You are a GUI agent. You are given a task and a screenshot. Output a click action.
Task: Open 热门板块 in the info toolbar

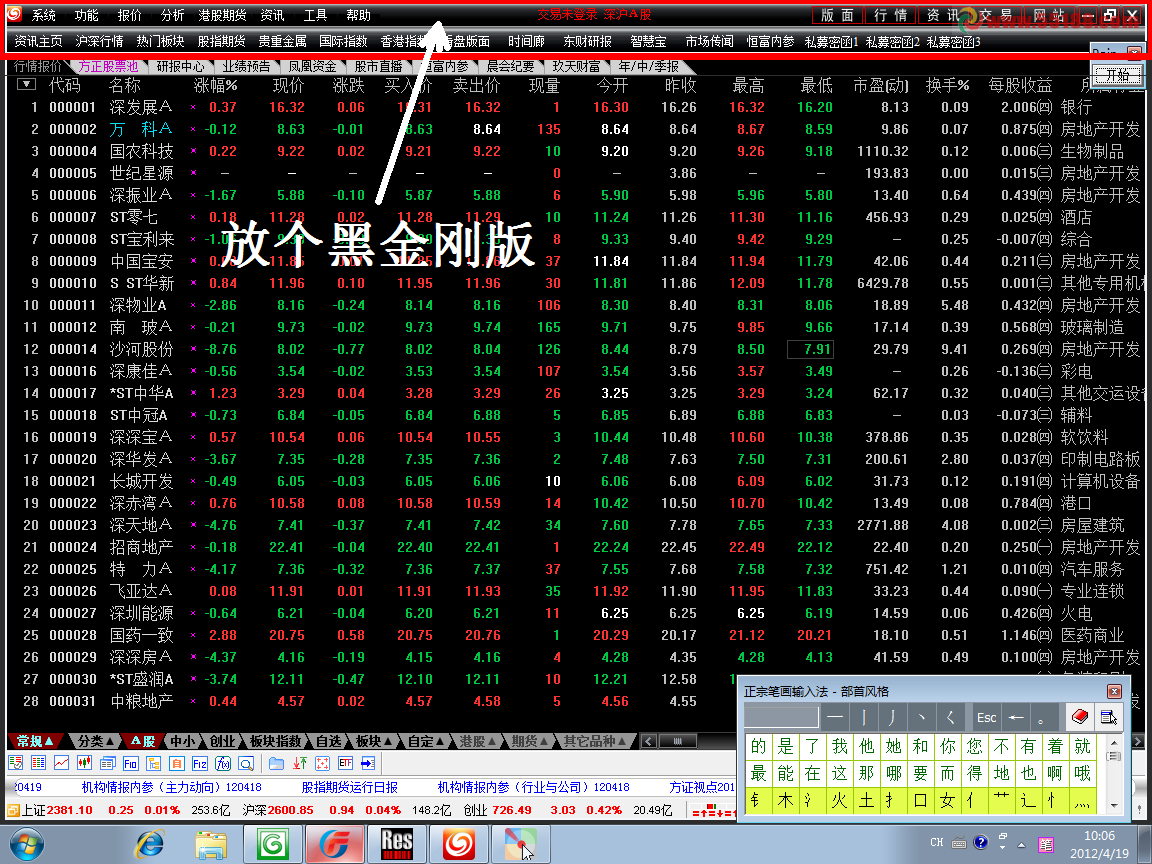point(160,41)
